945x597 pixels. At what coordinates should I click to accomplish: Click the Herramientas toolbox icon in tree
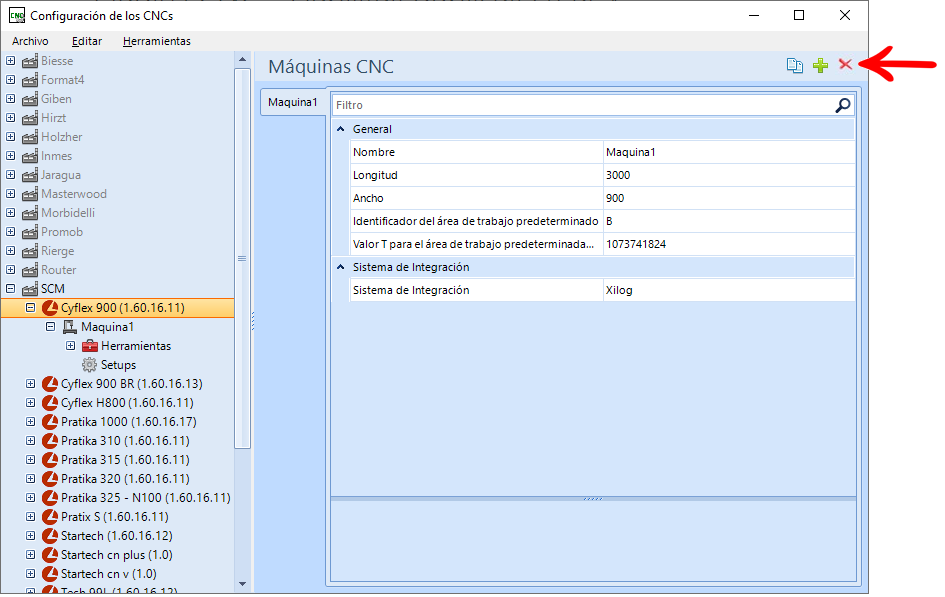click(90, 346)
